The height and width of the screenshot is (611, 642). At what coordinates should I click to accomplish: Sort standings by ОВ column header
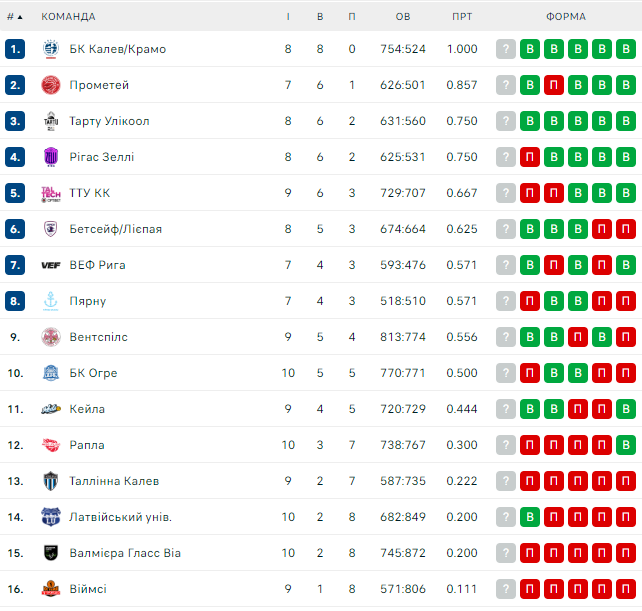[x=403, y=17]
